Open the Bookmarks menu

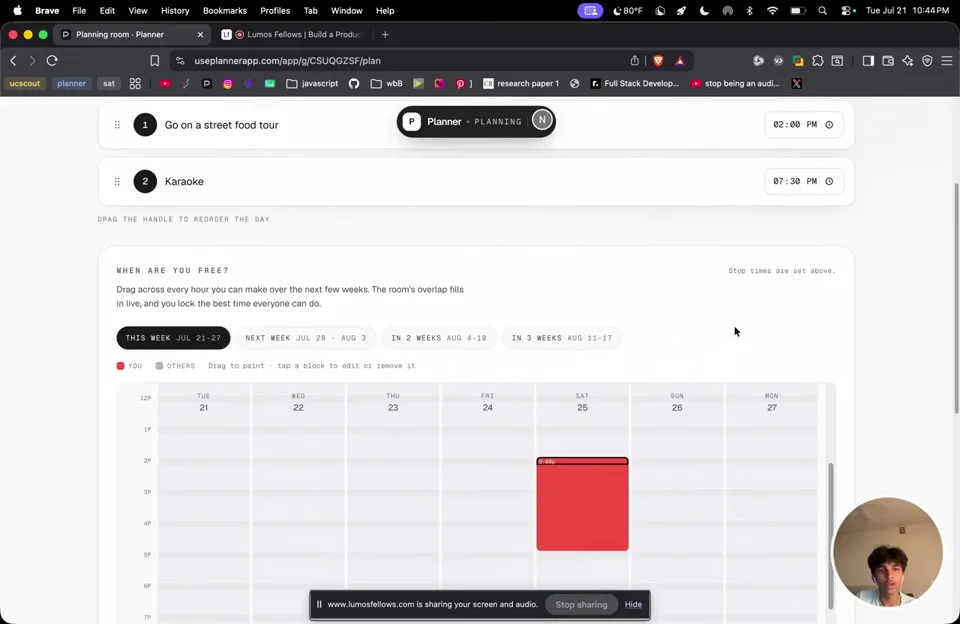pos(225,10)
